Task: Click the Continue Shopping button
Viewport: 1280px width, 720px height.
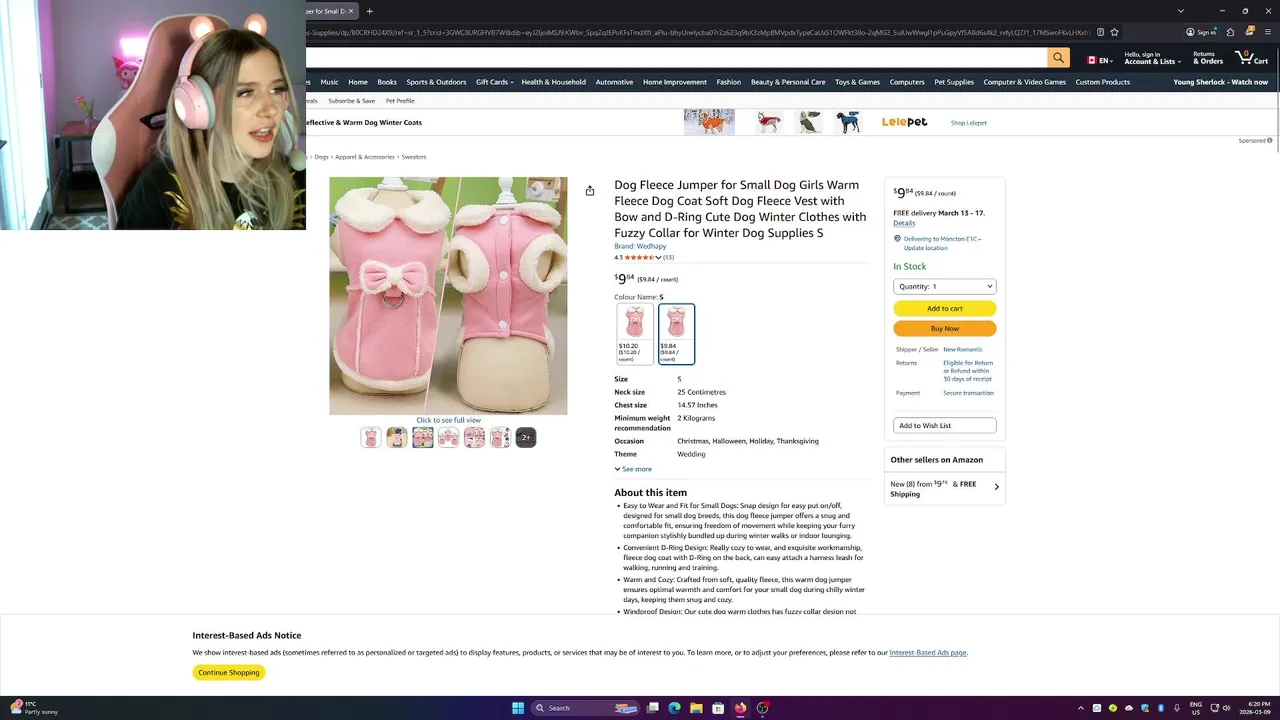Action: [x=229, y=672]
